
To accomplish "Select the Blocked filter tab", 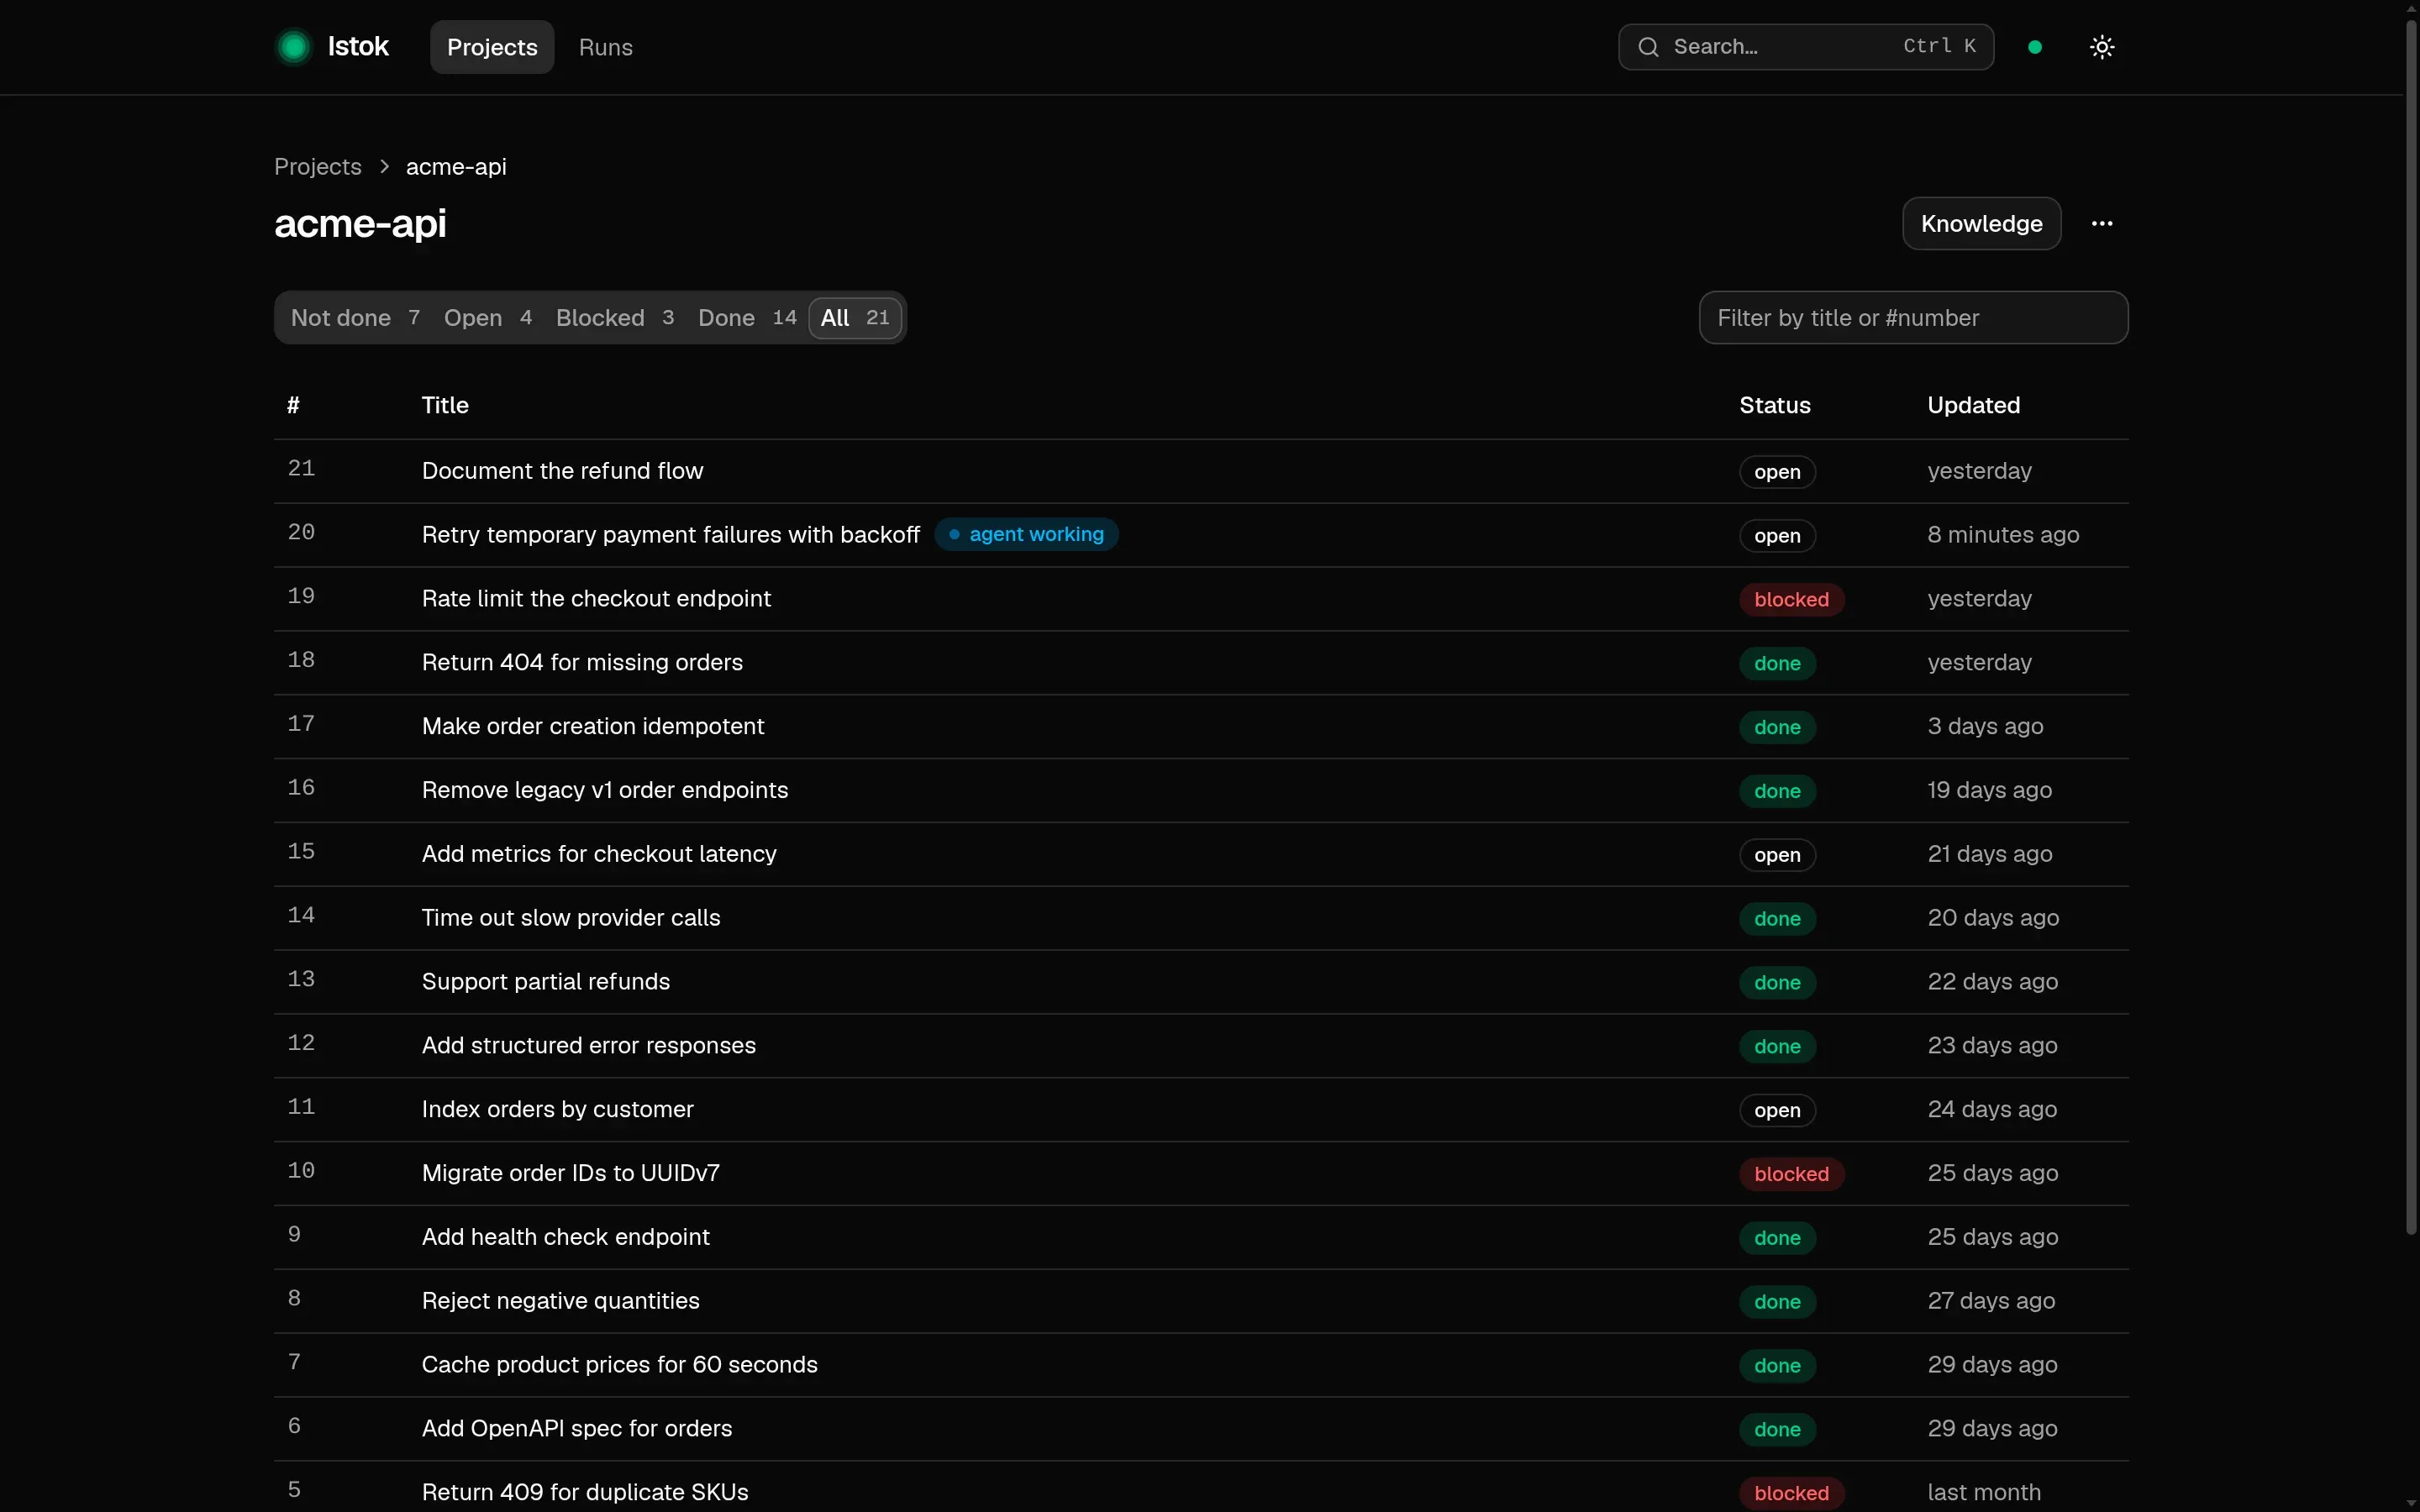I will 615,317.
